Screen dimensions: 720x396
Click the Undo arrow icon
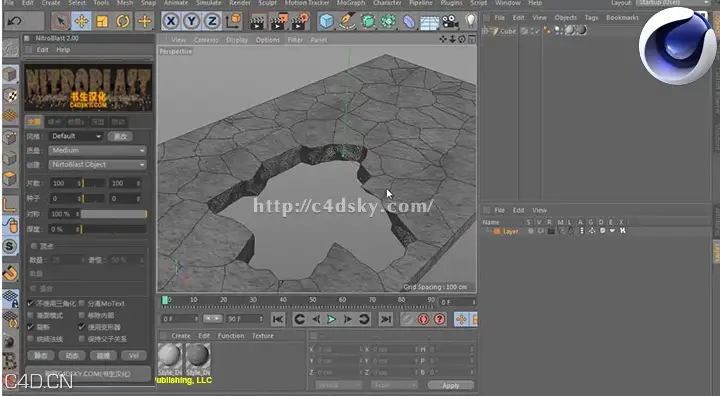(15, 22)
